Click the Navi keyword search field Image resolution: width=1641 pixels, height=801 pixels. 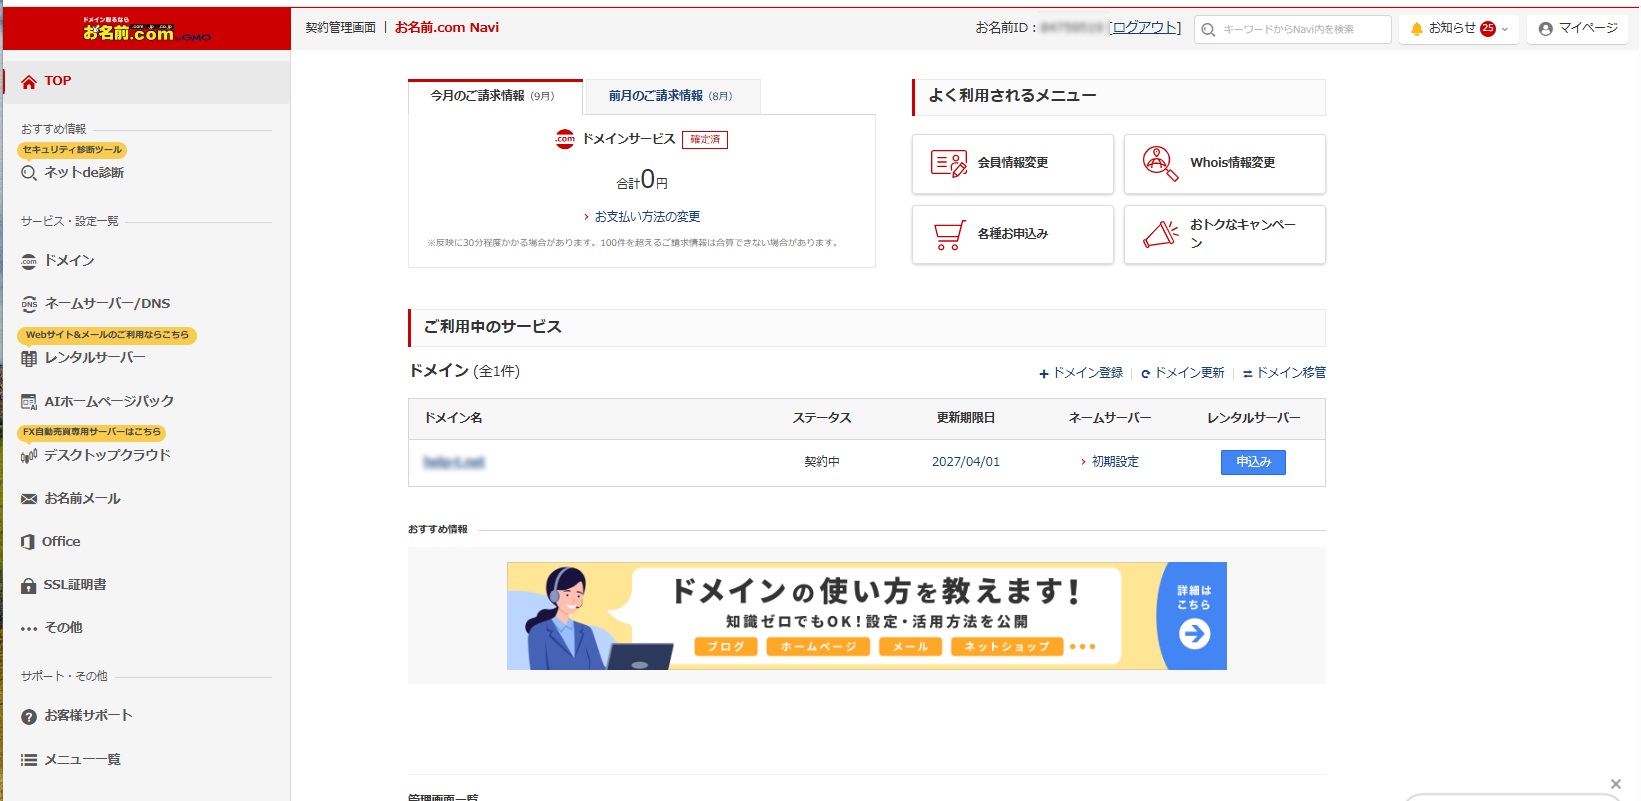click(x=1293, y=30)
